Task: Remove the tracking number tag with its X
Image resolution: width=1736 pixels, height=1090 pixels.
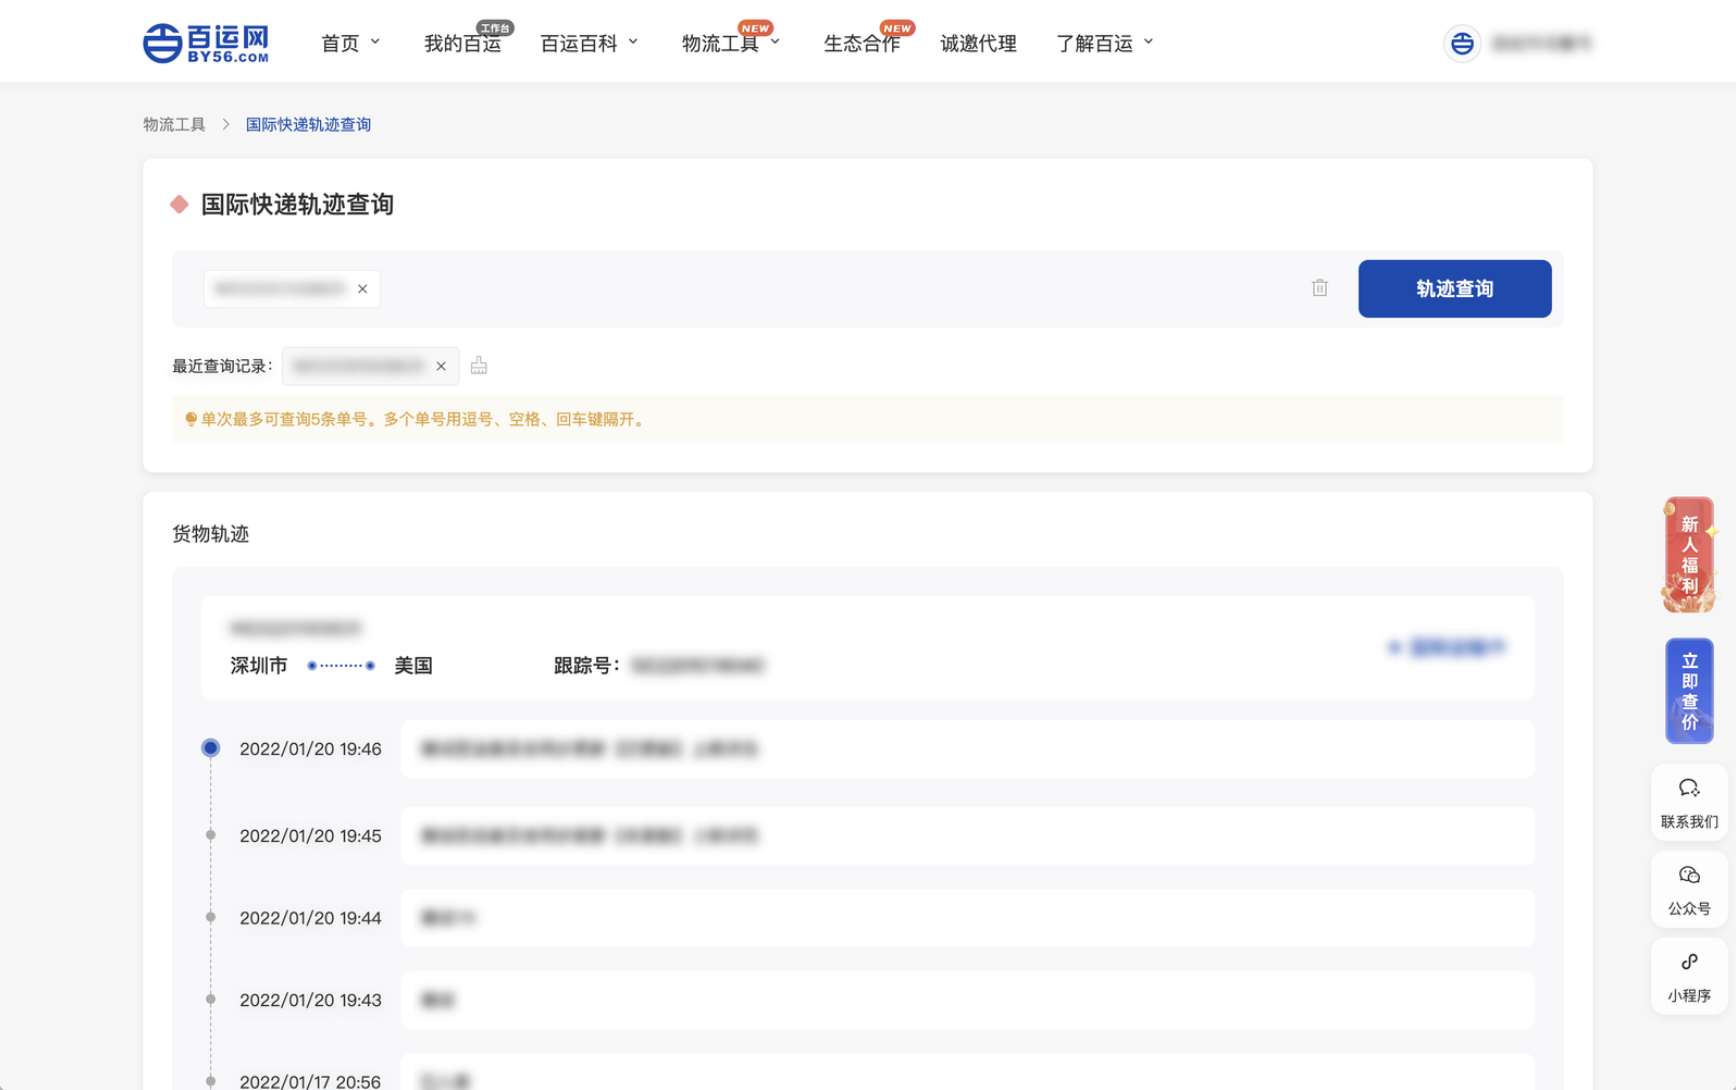Action: pyautogui.click(x=362, y=288)
